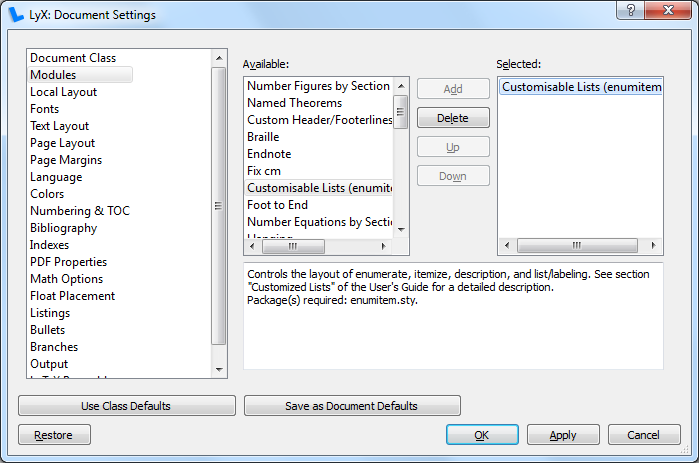Open Local Layout settings
Image resolution: width=699 pixels, height=463 pixels.
pos(63,92)
